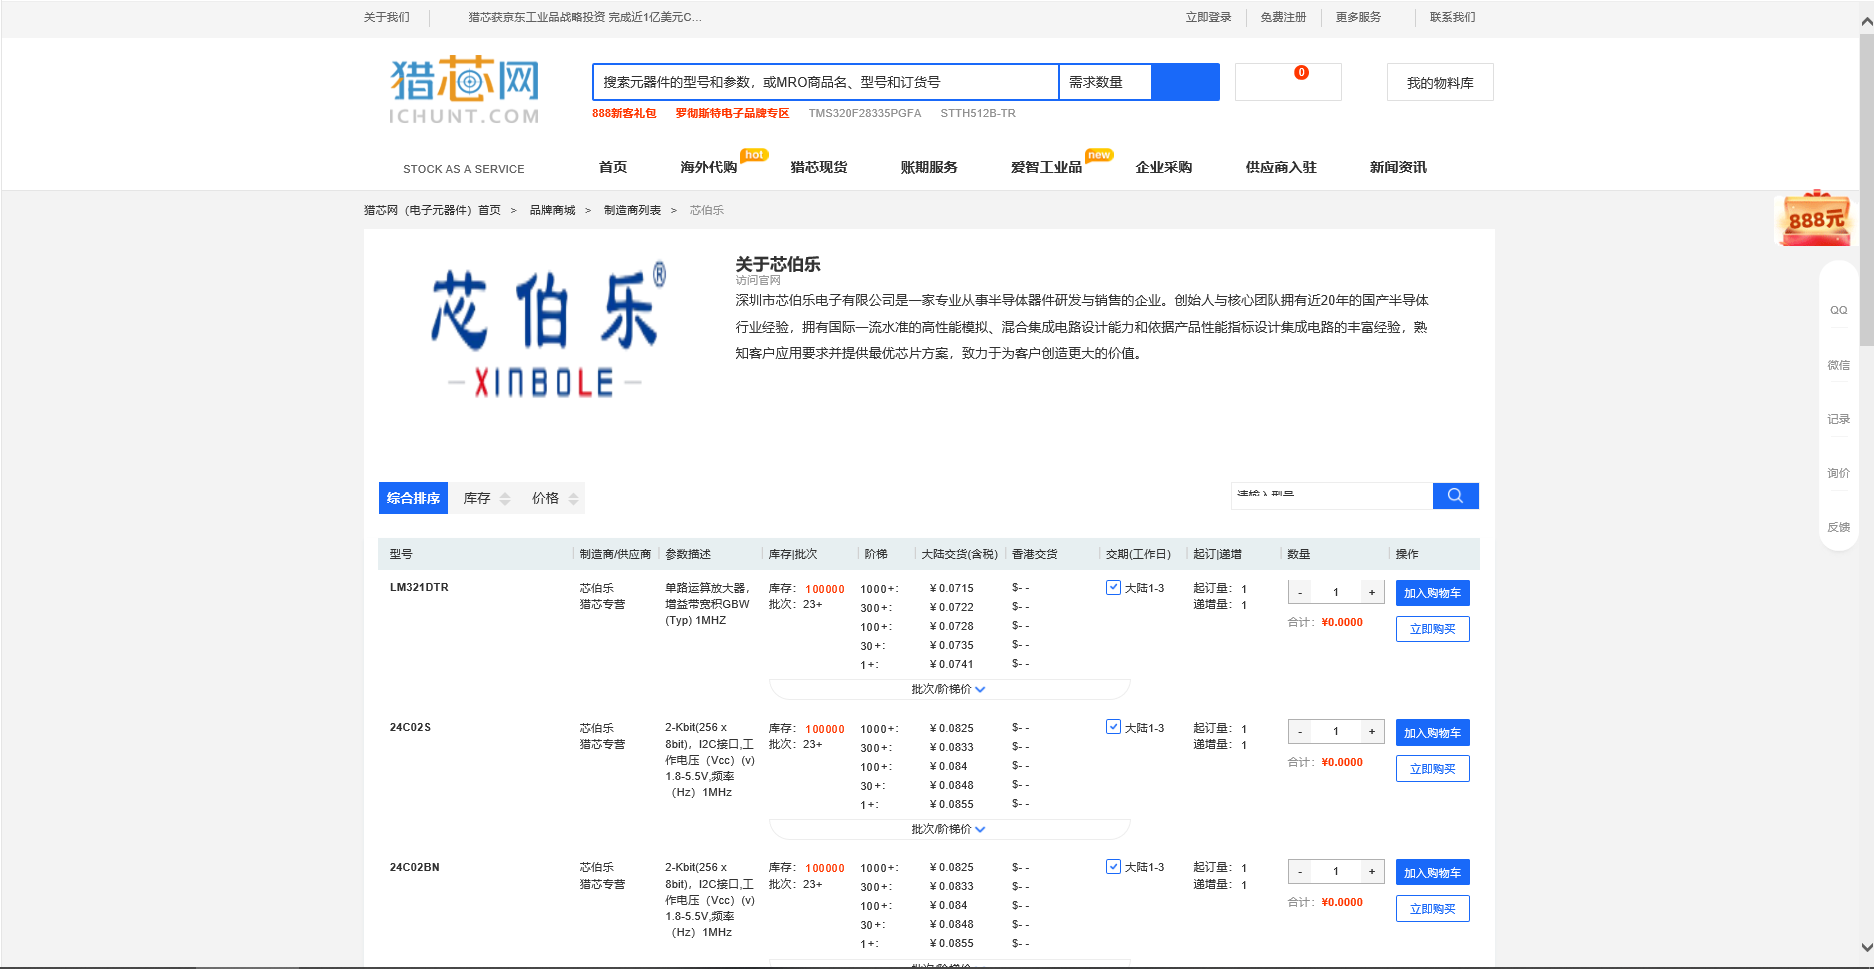The height and width of the screenshot is (969, 1874).
Task: Open 更多服务 dropdown in top bar
Action: tap(1358, 17)
